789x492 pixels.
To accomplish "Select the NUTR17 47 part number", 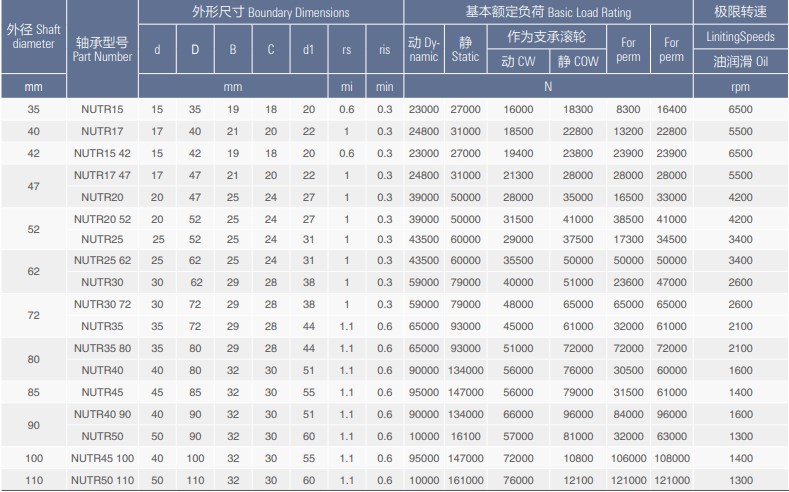I will (x=102, y=175).
